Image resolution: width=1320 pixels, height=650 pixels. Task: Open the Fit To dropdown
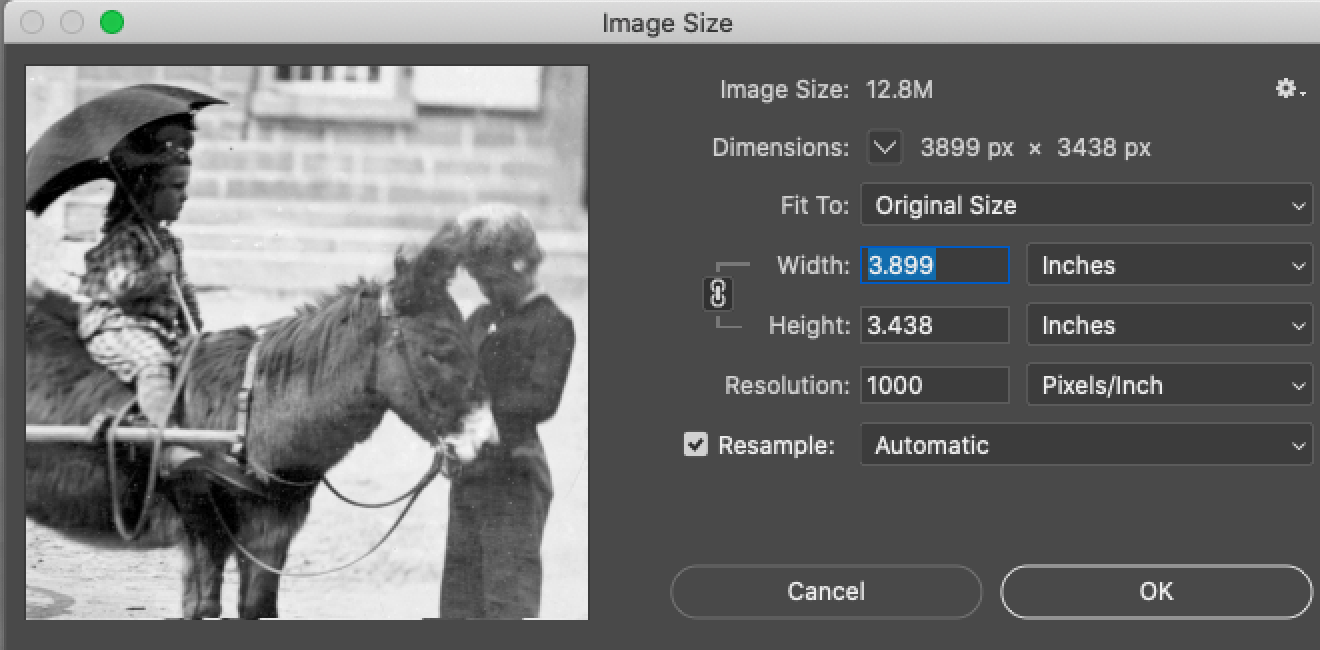click(1086, 206)
